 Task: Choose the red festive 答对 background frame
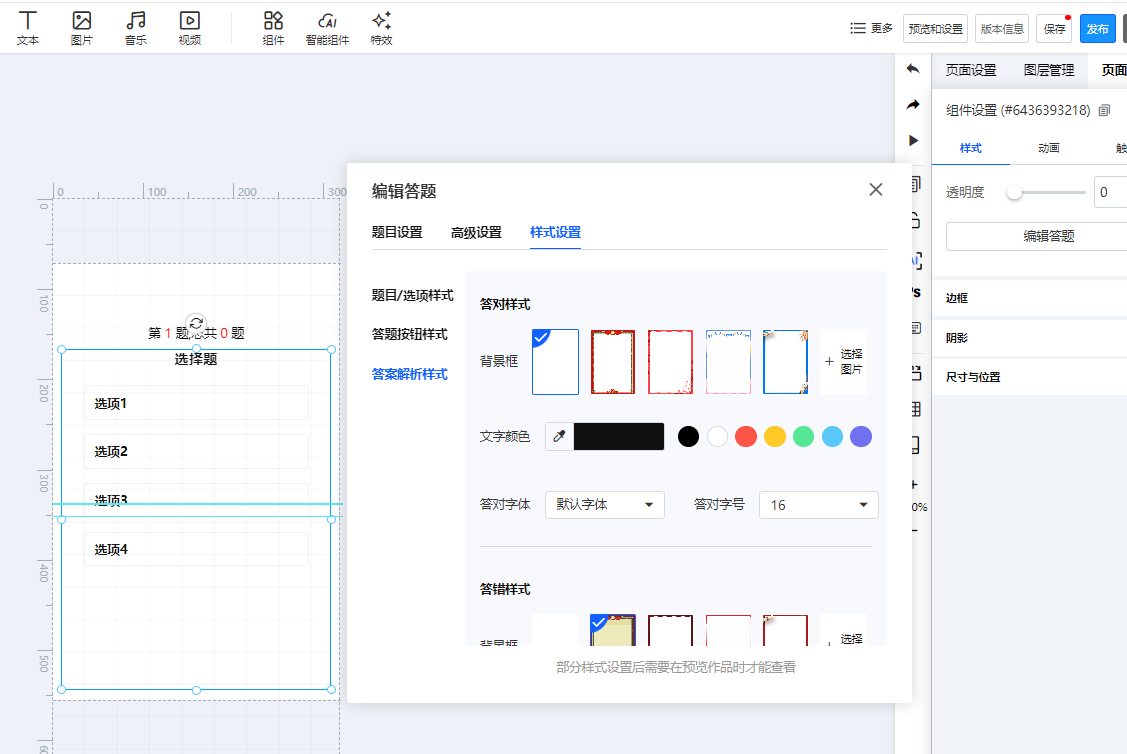[613, 362]
